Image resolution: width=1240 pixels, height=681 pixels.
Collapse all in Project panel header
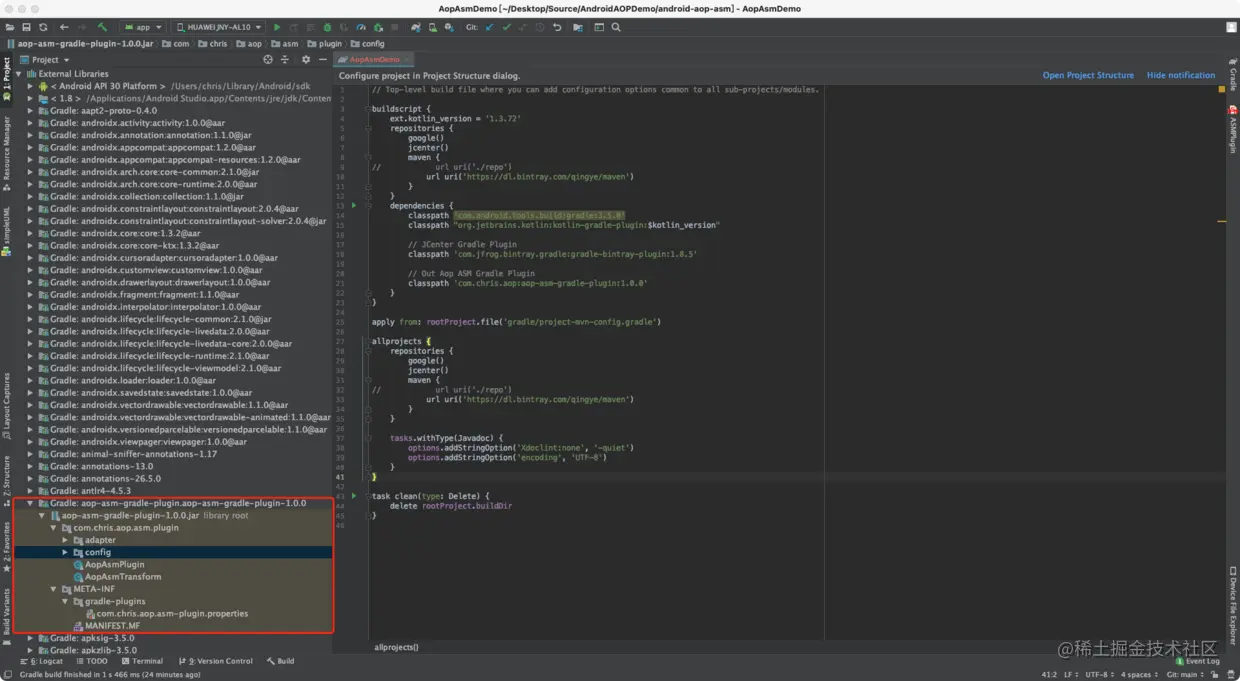284,59
